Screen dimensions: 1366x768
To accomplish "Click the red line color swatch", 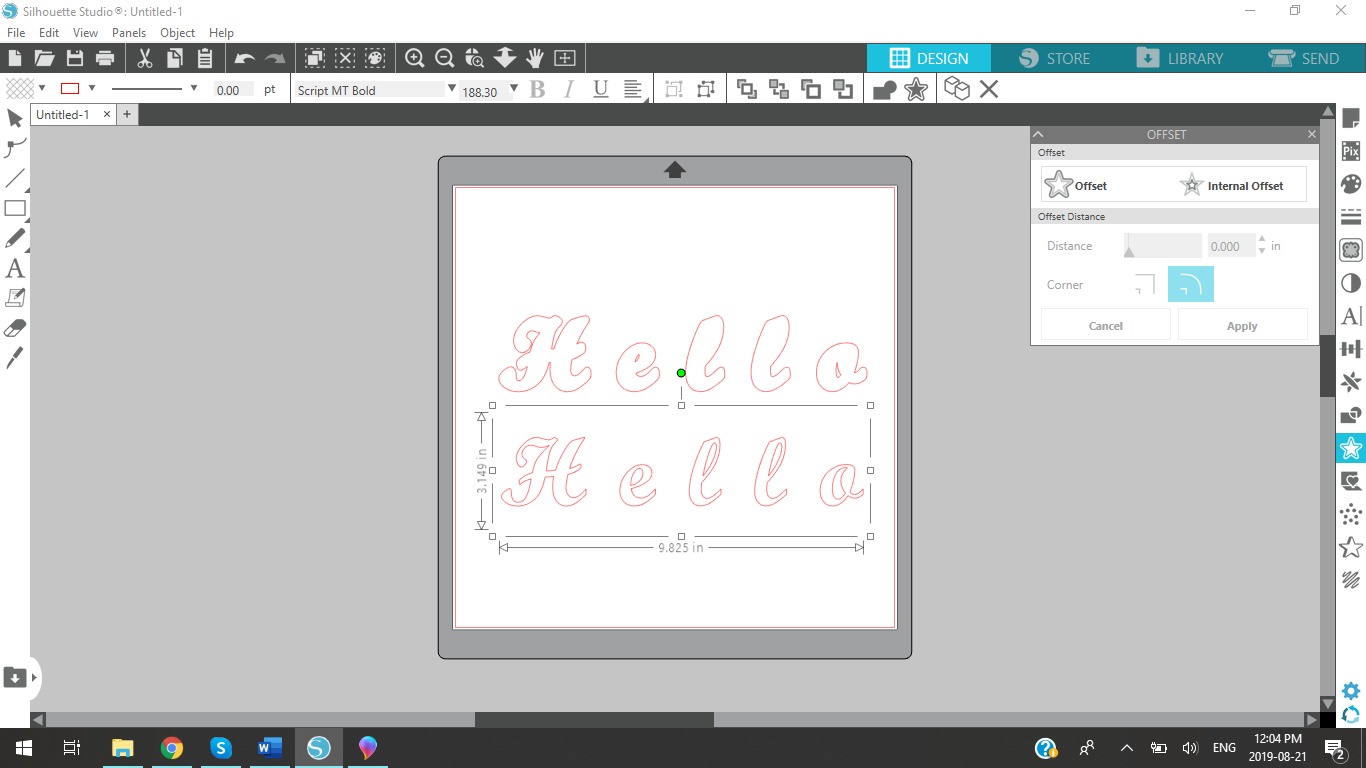I will [70, 88].
